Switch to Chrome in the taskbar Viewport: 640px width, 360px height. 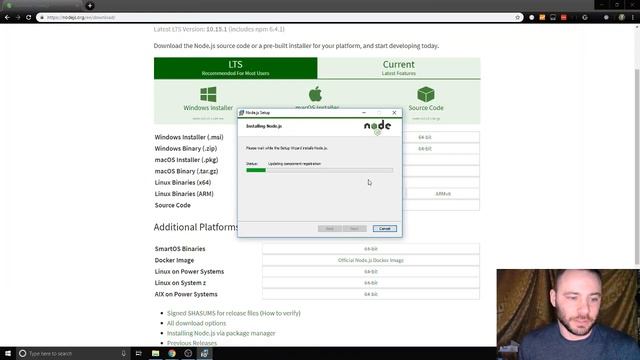pyautogui.click(x=172, y=353)
